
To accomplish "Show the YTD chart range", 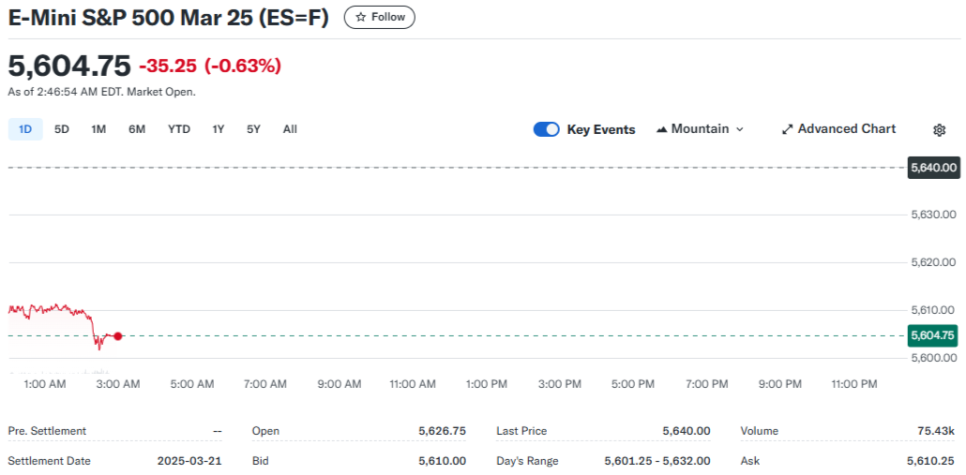I will pos(179,129).
